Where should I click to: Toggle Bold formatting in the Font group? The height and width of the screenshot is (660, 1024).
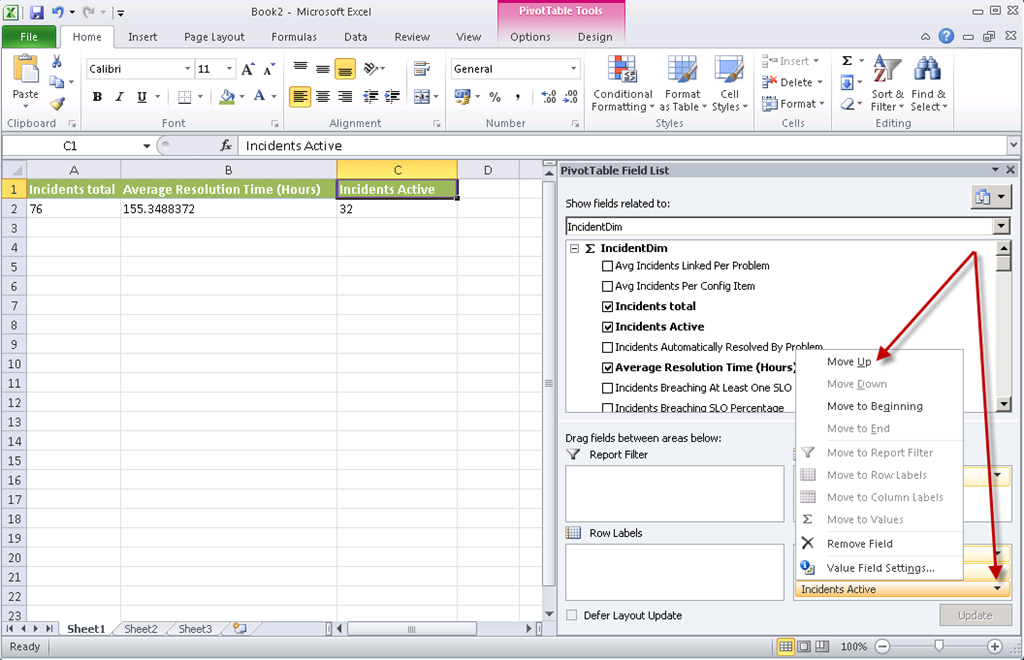click(97, 97)
